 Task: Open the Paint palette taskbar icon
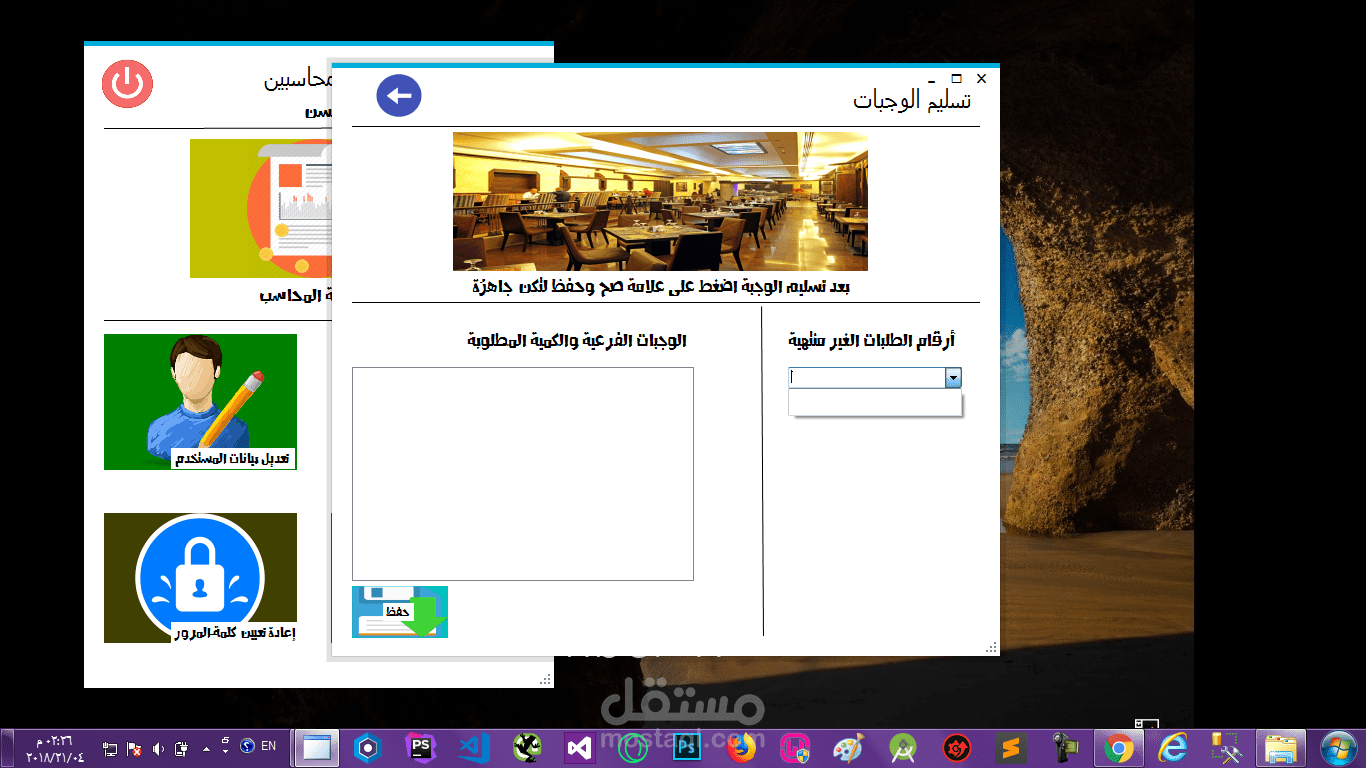click(x=849, y=747)
